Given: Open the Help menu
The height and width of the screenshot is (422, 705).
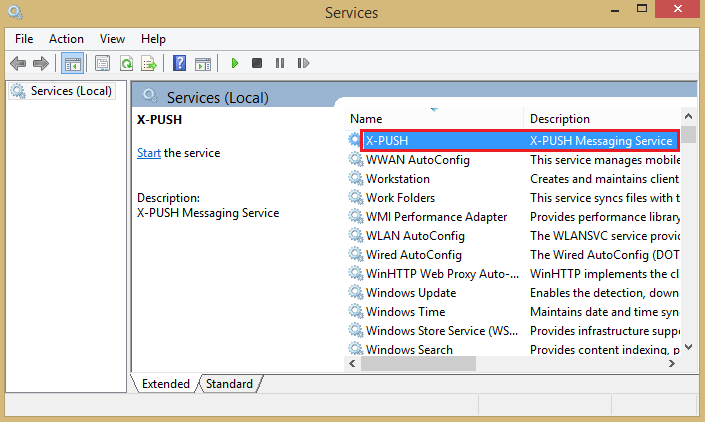Looking at the screenshot, I should pyautogui.click(x=153, y=40).
